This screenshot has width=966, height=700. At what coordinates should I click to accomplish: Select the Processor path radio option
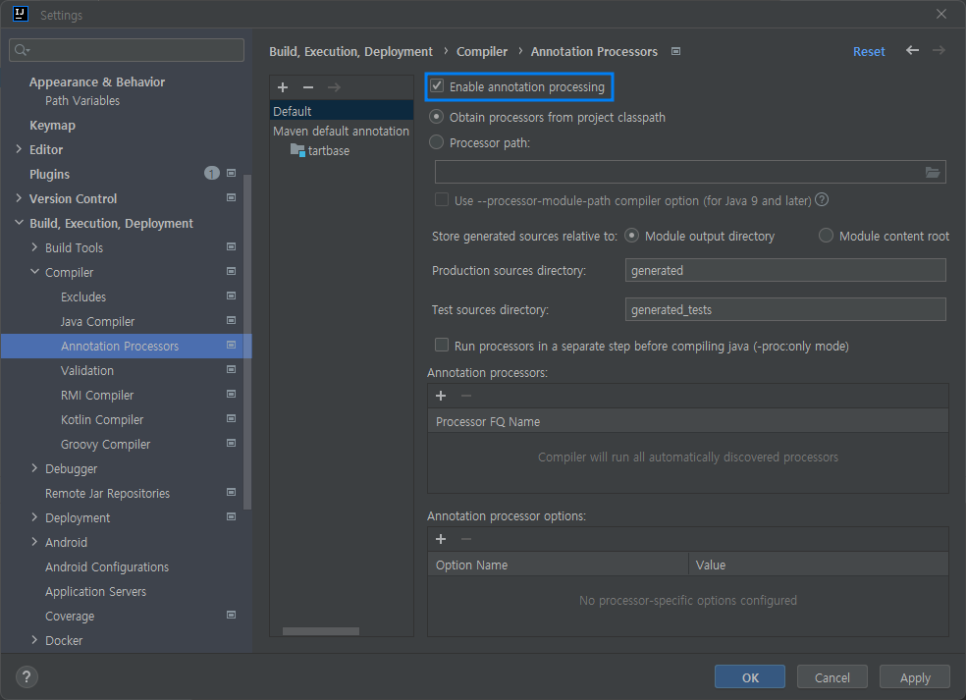(436, 142)
